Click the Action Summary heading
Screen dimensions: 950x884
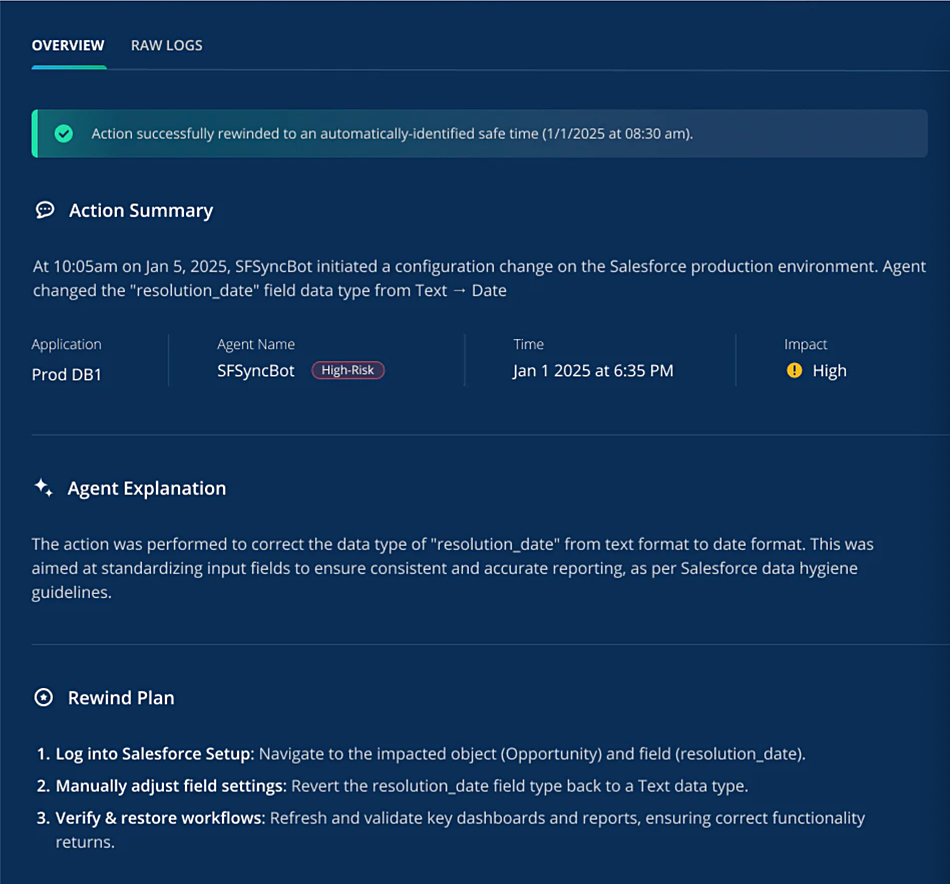141,210
